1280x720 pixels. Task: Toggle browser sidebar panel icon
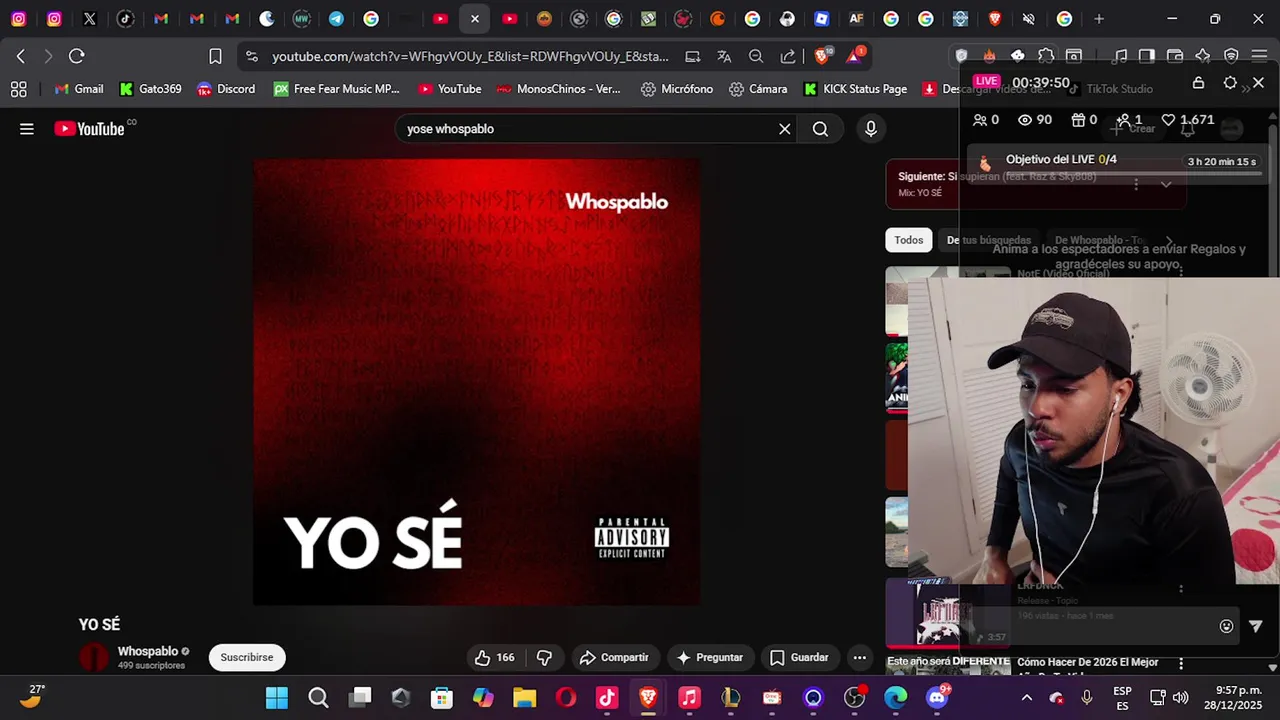click(1147, 56)
